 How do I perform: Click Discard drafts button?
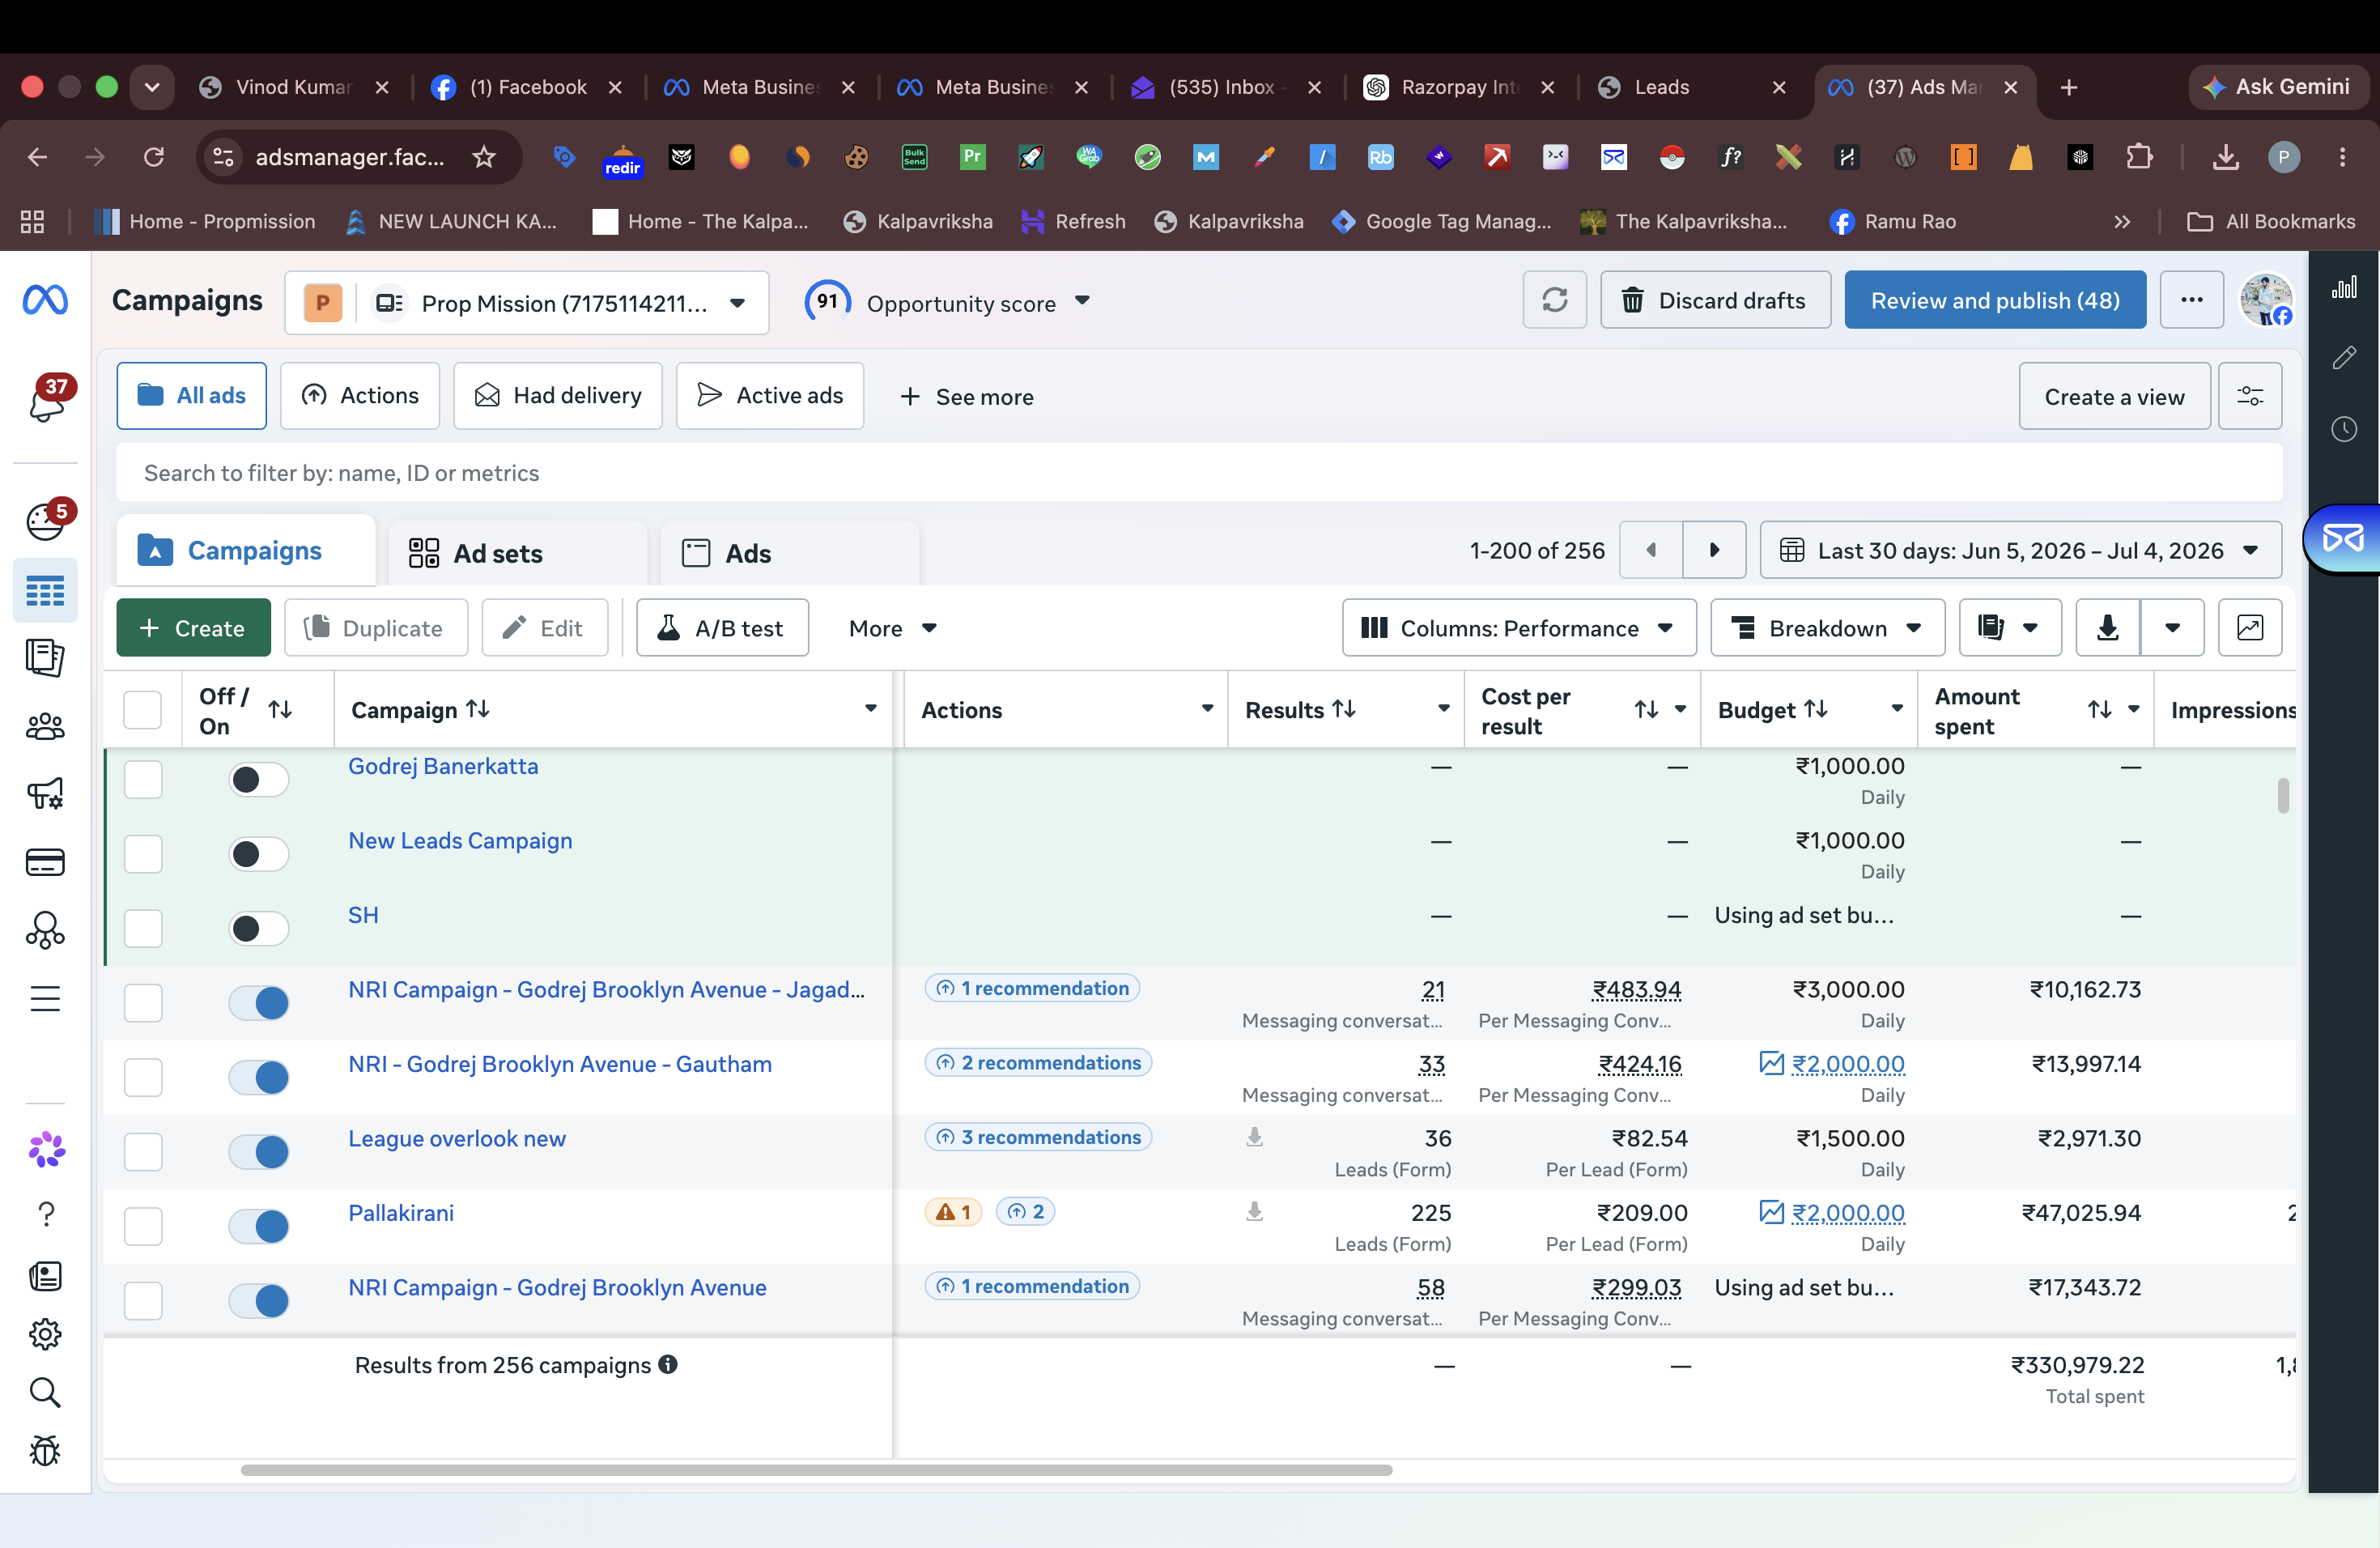point(1715,300)
